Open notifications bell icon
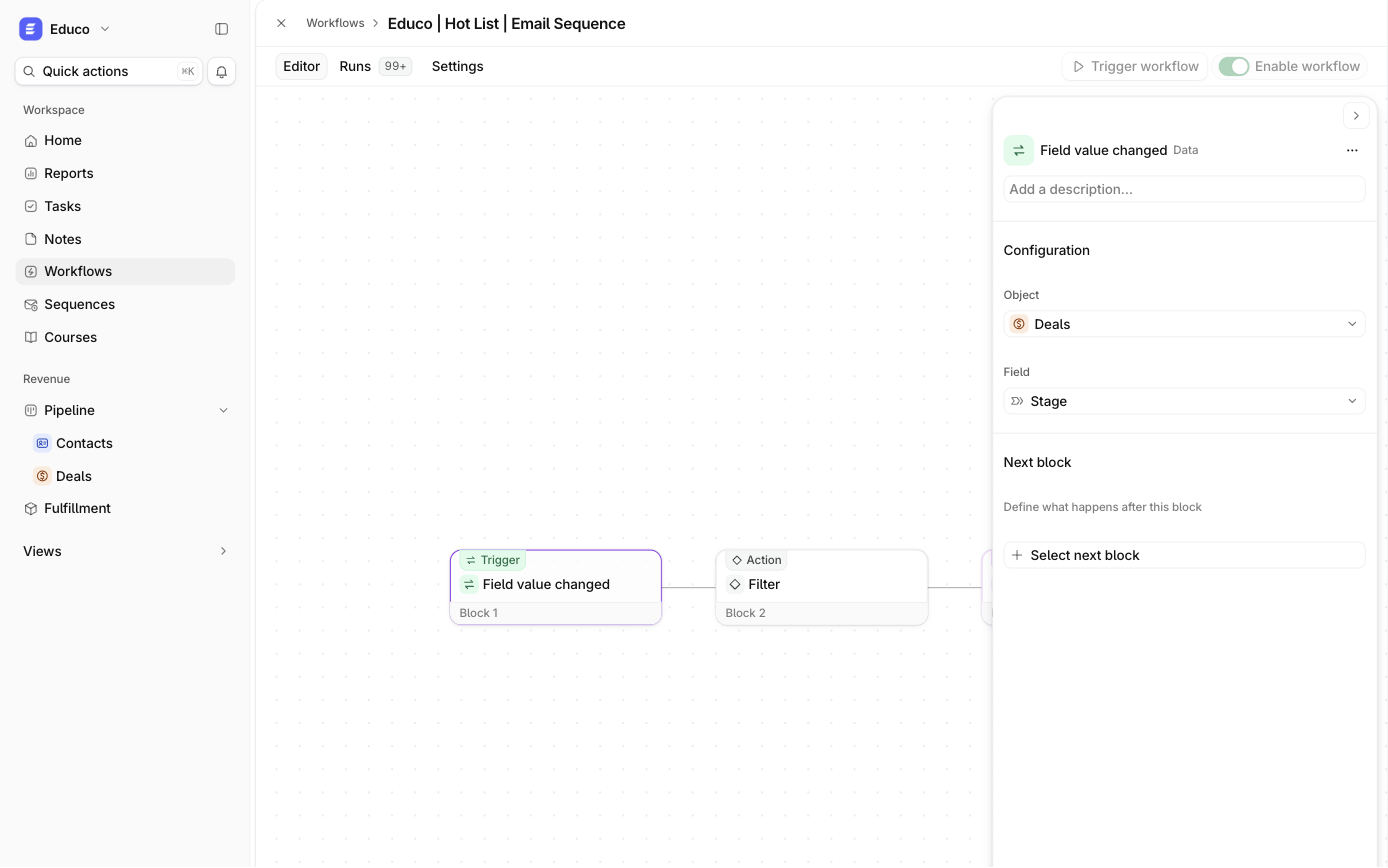Image resolution: width=1388 pixels, height=868 pixels. 222,71
